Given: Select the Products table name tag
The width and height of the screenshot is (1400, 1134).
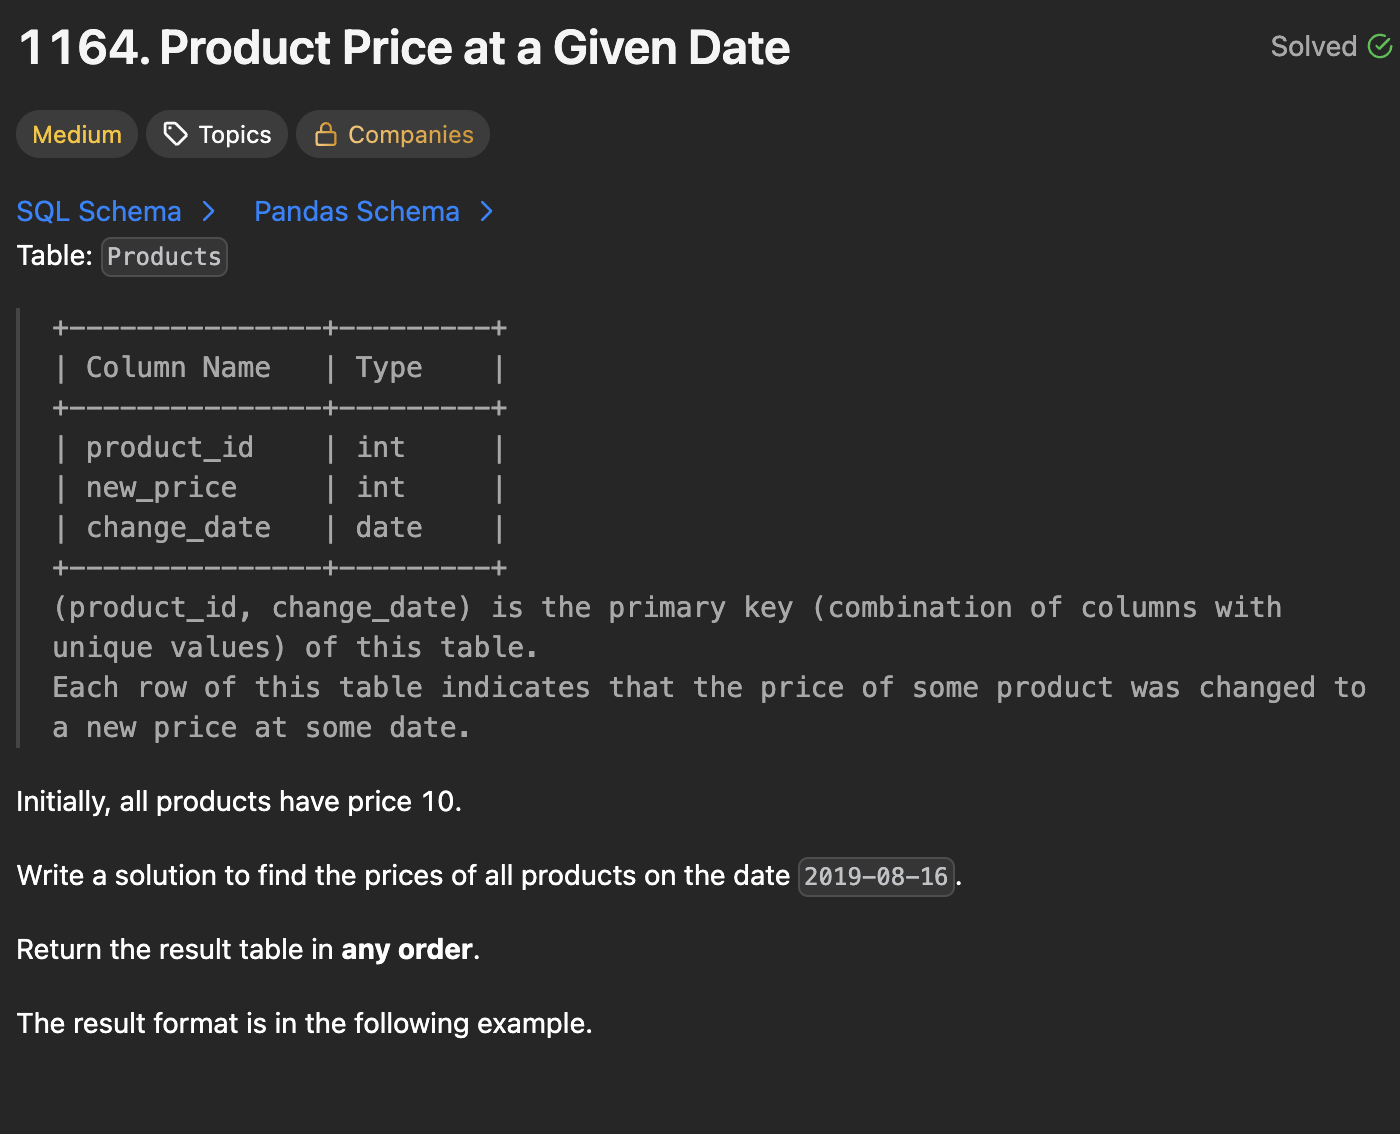Looking at the screenshot, I should coord(164,256).
